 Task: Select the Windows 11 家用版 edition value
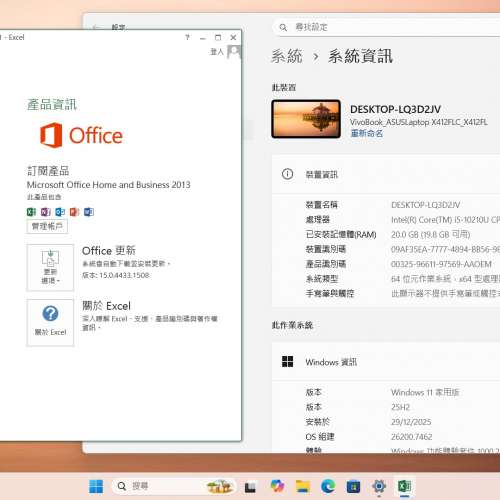click(425, 392)
